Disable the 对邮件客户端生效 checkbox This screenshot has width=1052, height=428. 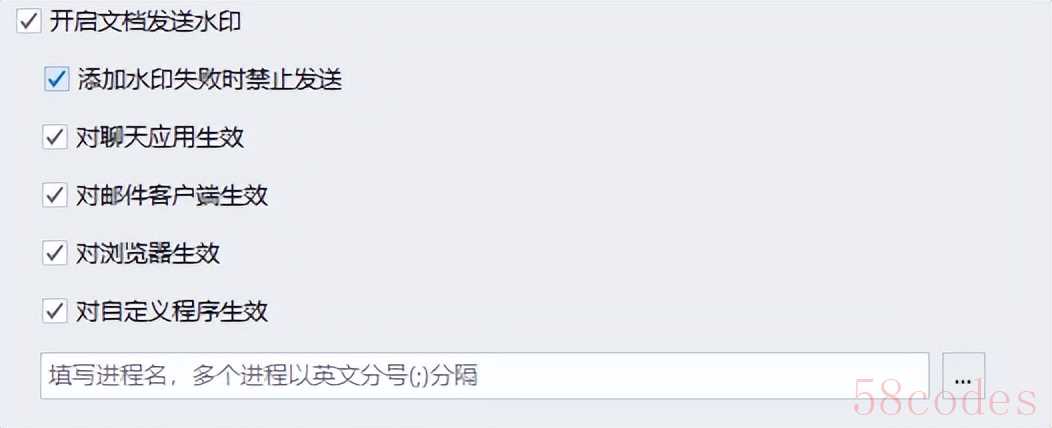(x=54, y=195)
